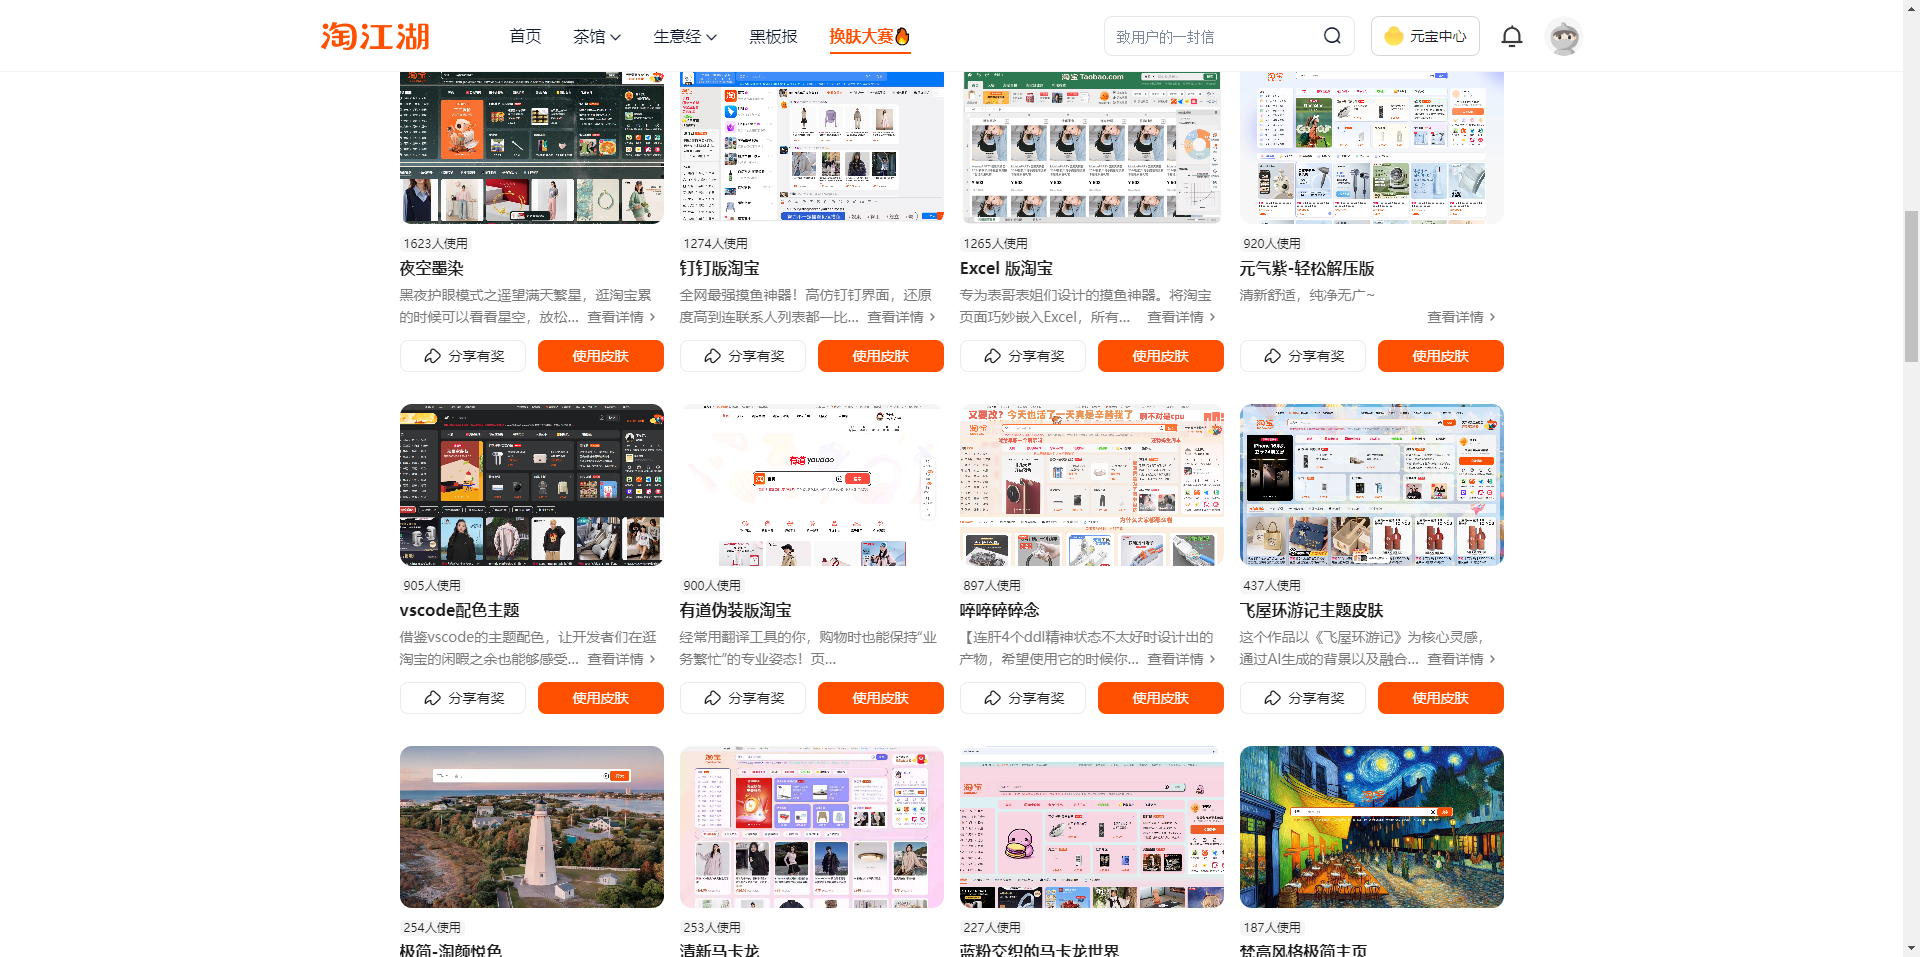Click share icon on 钉钉版淘宝 card
Viewport: 1920px width, 957px height.
[x=713, y=356]
